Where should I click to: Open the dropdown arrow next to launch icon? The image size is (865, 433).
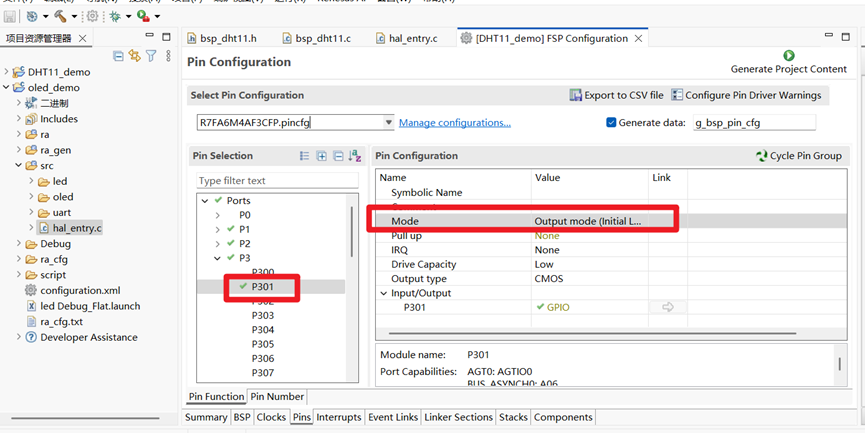pyautogui.click(x=46, y=17)
